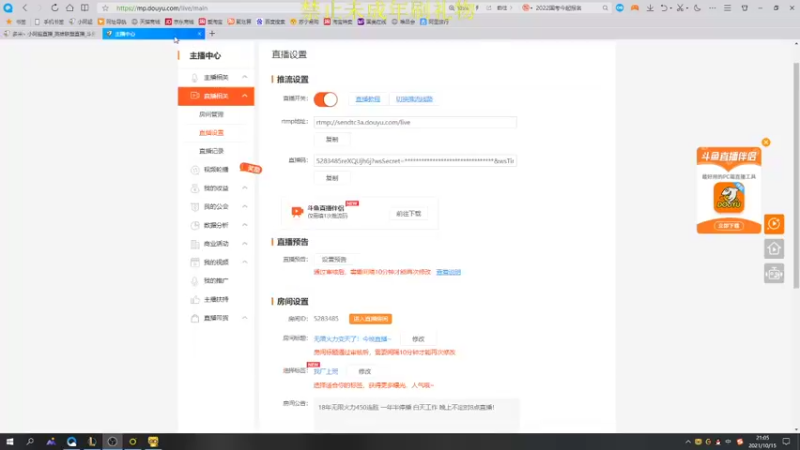The width and height of the screenshot is (800, 450).
Task: Switch to the first browser tab
Action: [50, 34]
